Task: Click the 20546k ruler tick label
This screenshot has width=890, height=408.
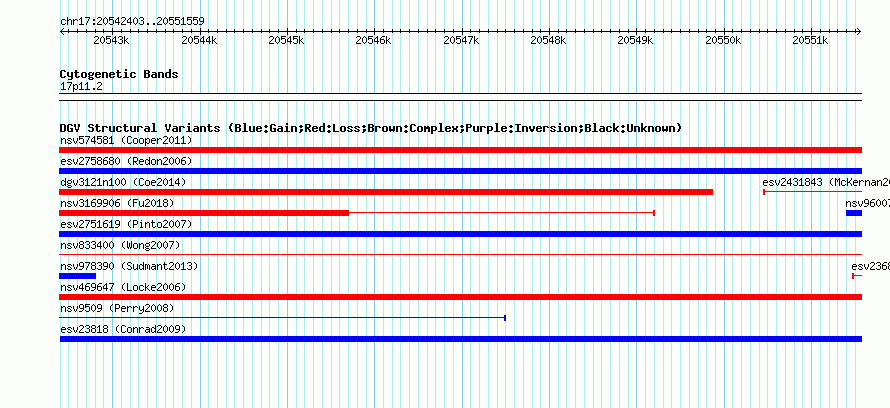Action: point(373,41)
